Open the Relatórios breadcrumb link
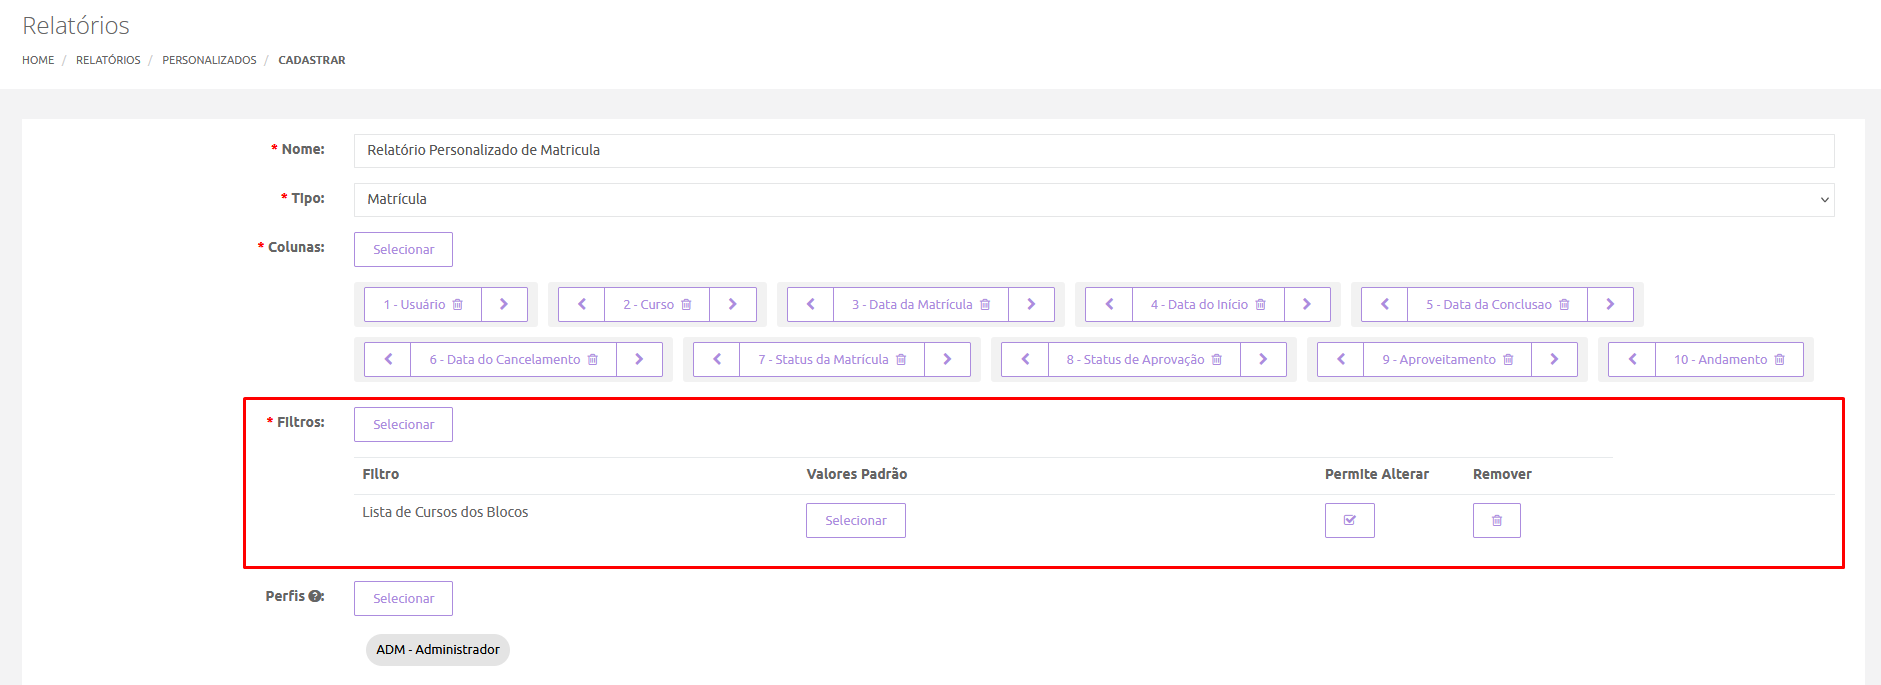 click(108, 61)
